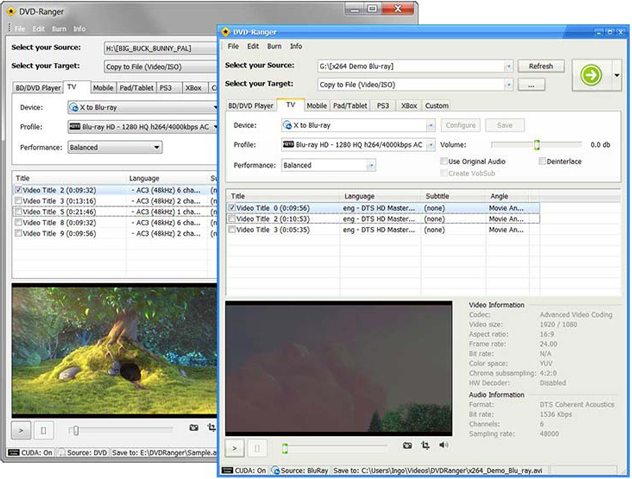This screenshot has width=632, height=479.
Task: Click Blu-ray HD profile icon, front window
Action: pyautogui.click(x=288, y=144)
